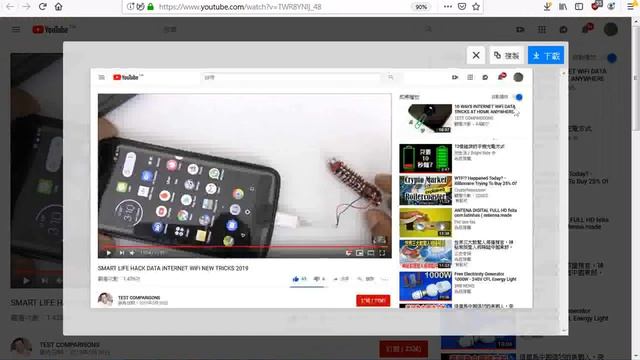The image size is (640, 360).
Task: Toggle the Firefox sidebar icon
Action: [579, 7]
